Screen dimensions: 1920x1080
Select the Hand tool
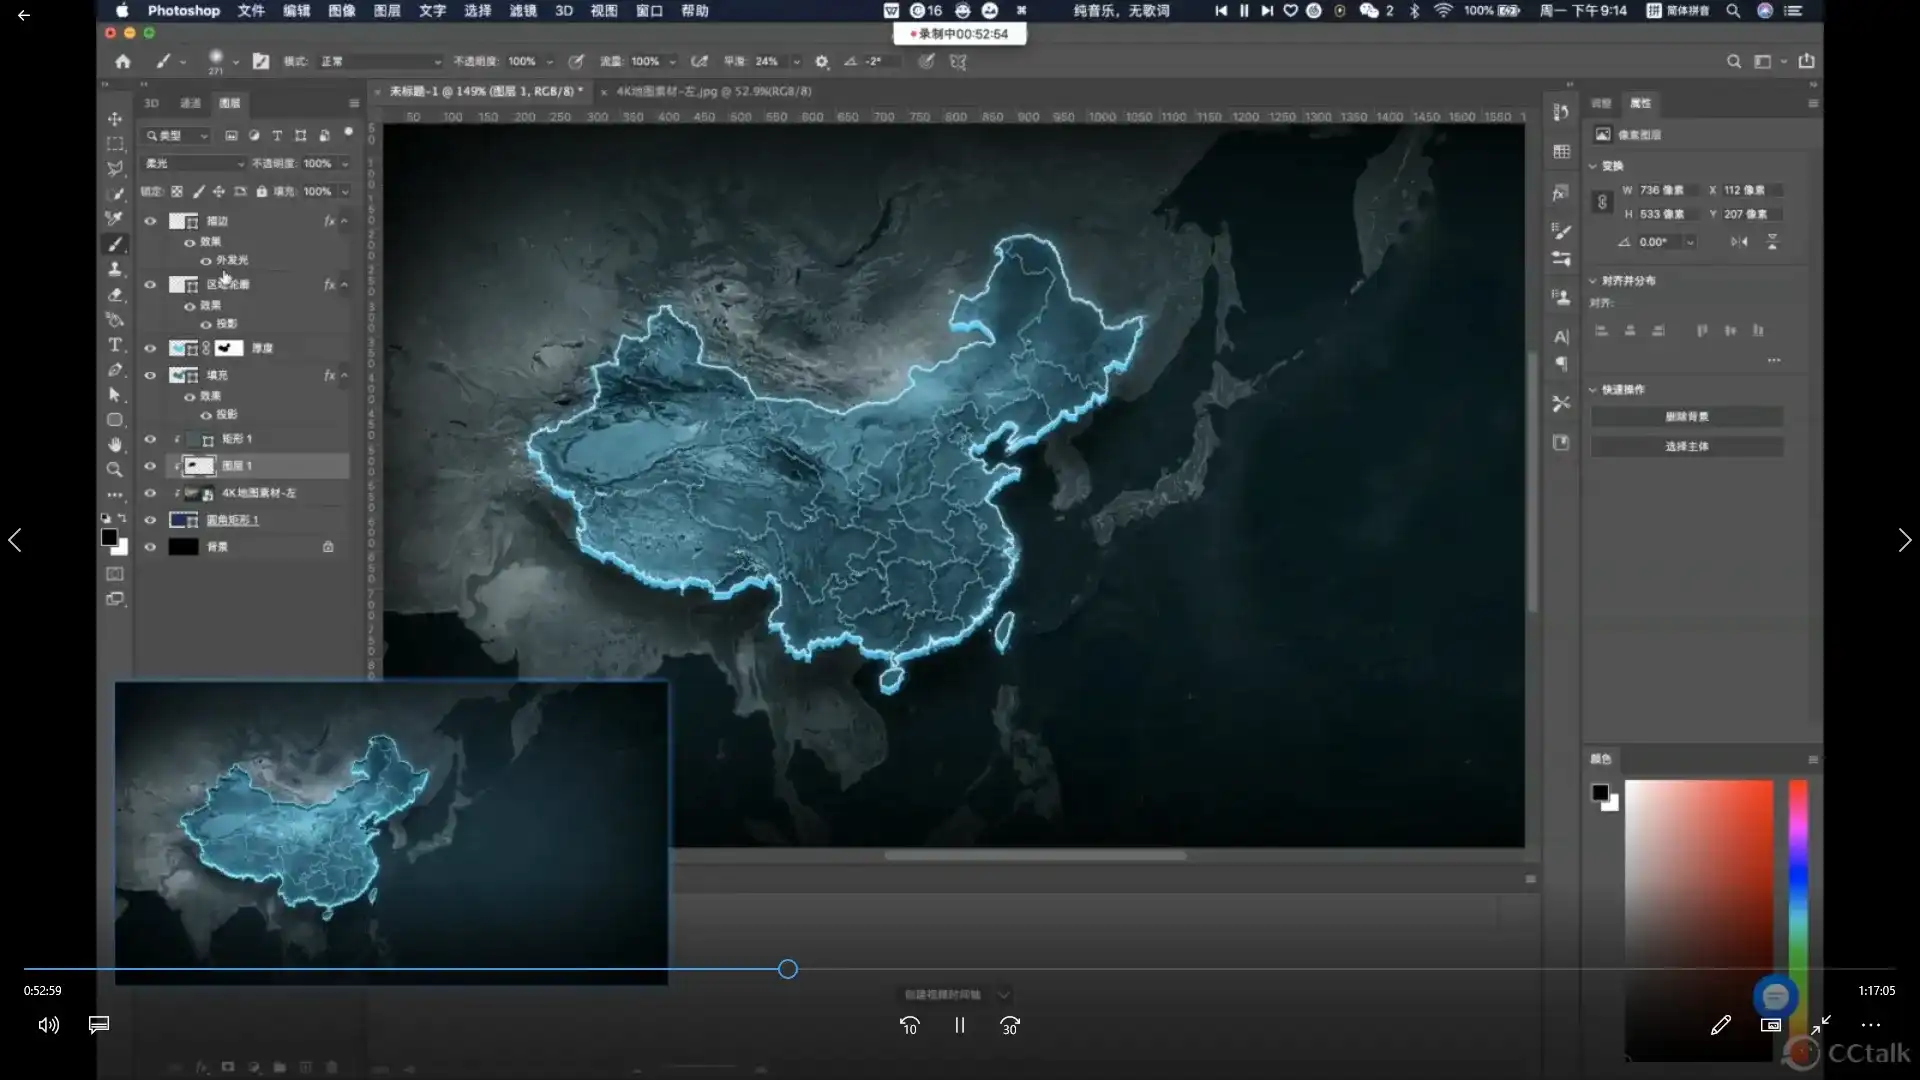click(115, 445)
